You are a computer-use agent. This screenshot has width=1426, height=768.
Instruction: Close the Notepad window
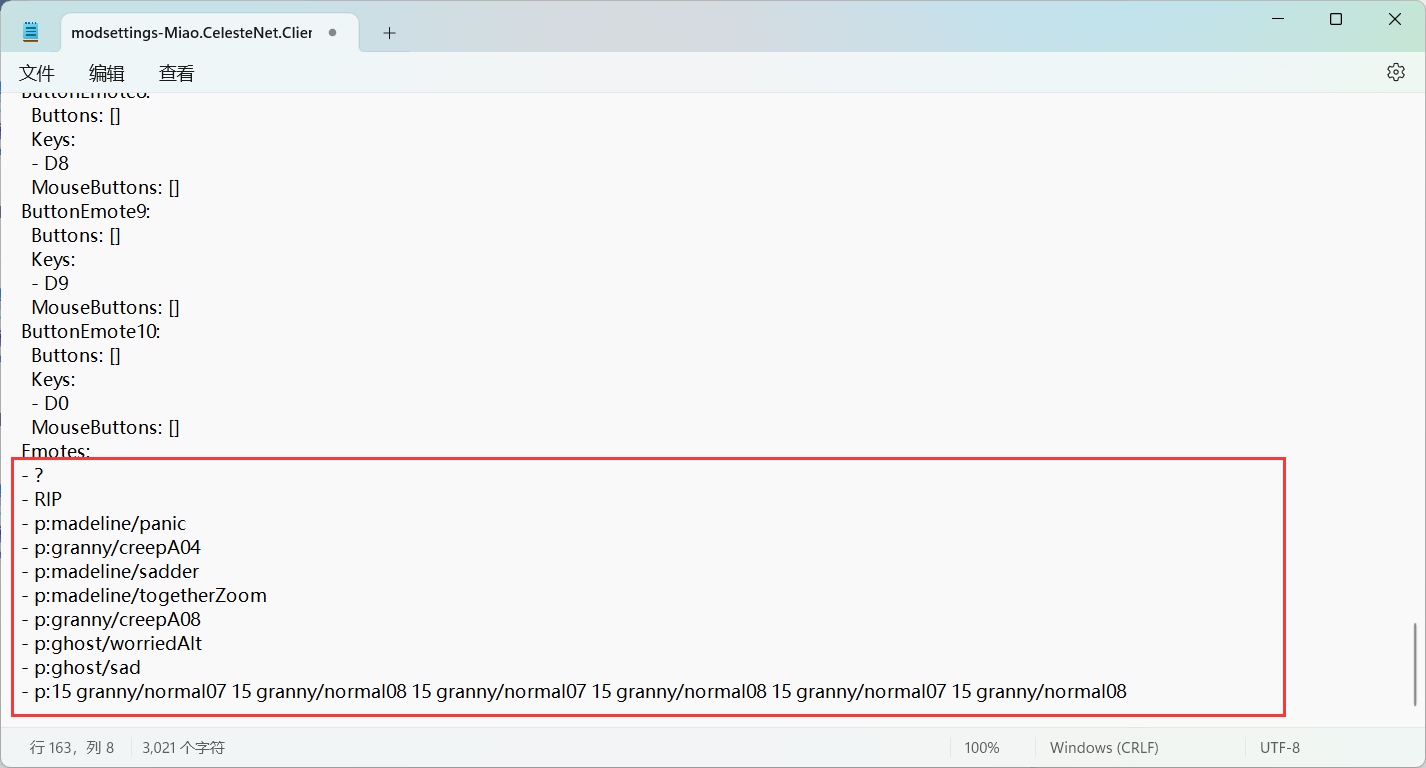[1395, 19]
